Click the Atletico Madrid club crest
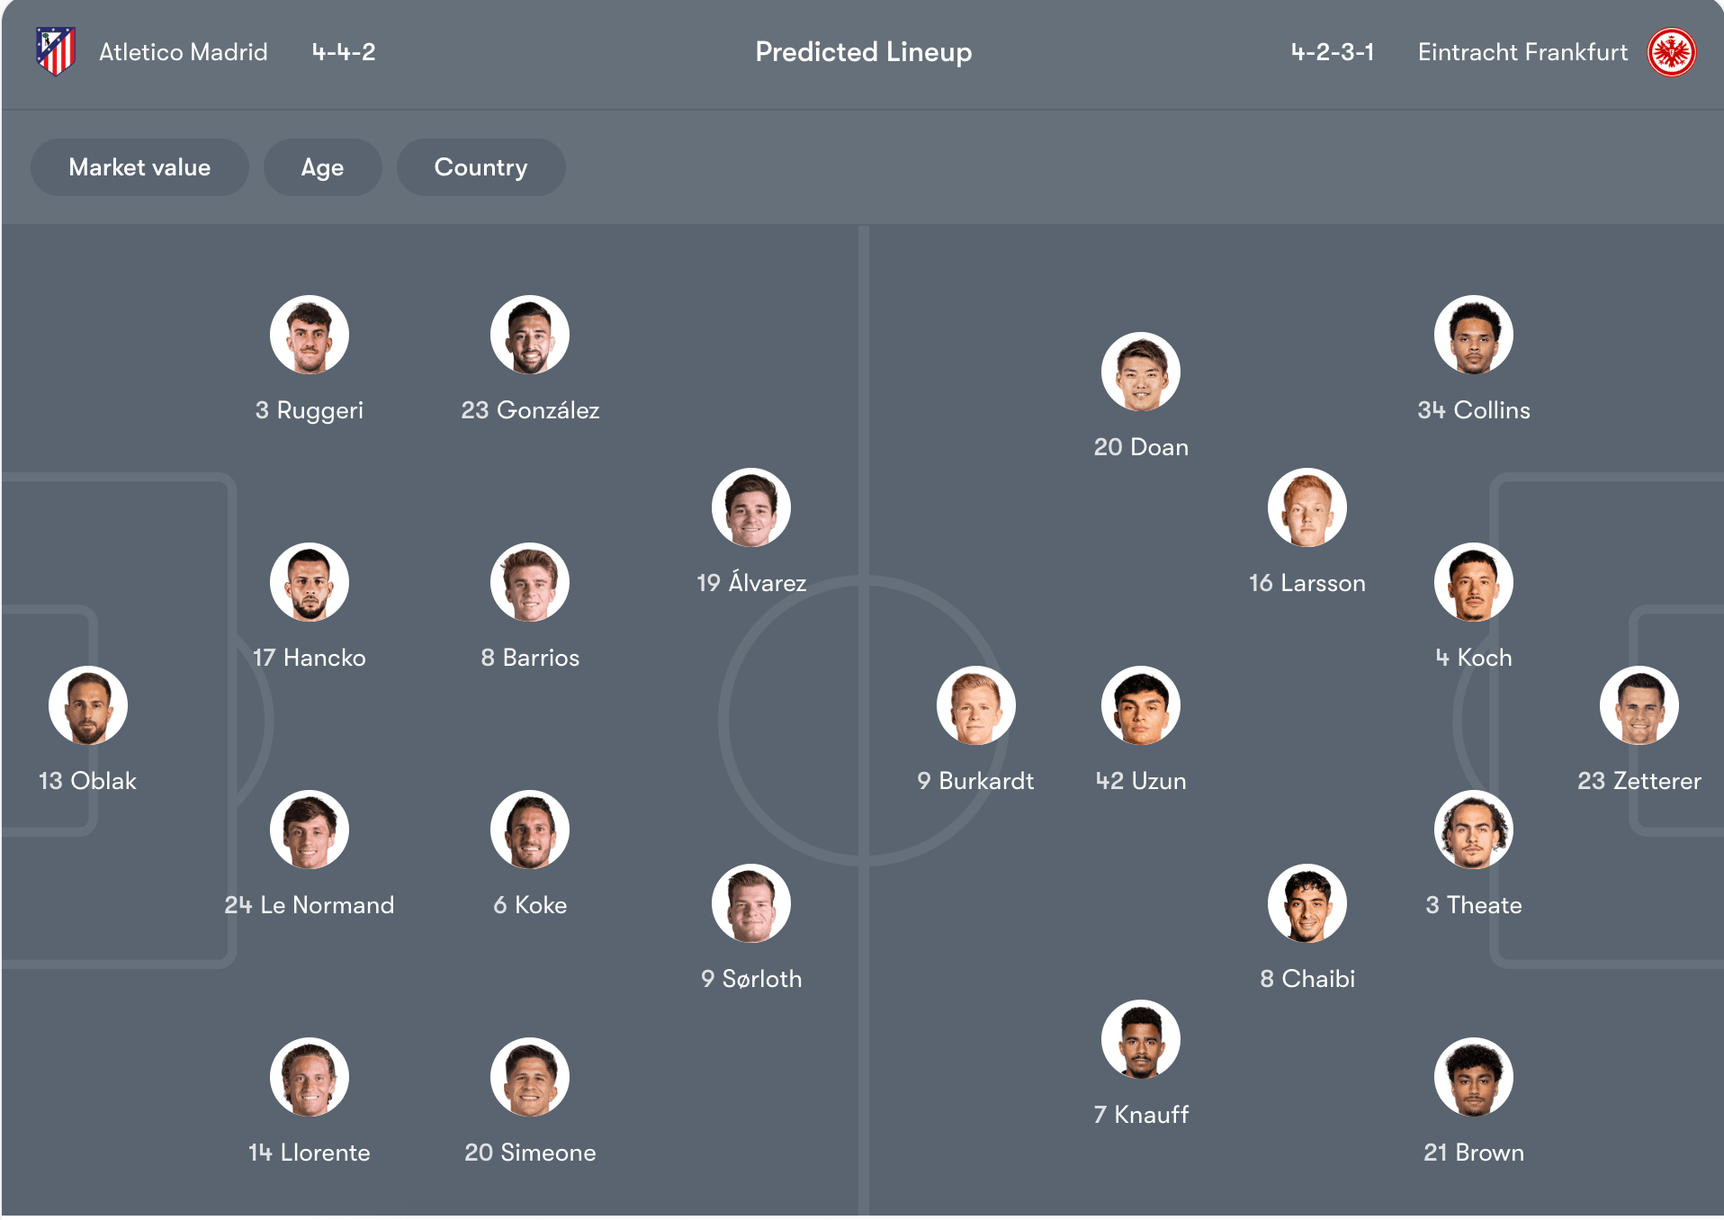The width and height of the screenshot is (1724, 1220). click(56, 51)
